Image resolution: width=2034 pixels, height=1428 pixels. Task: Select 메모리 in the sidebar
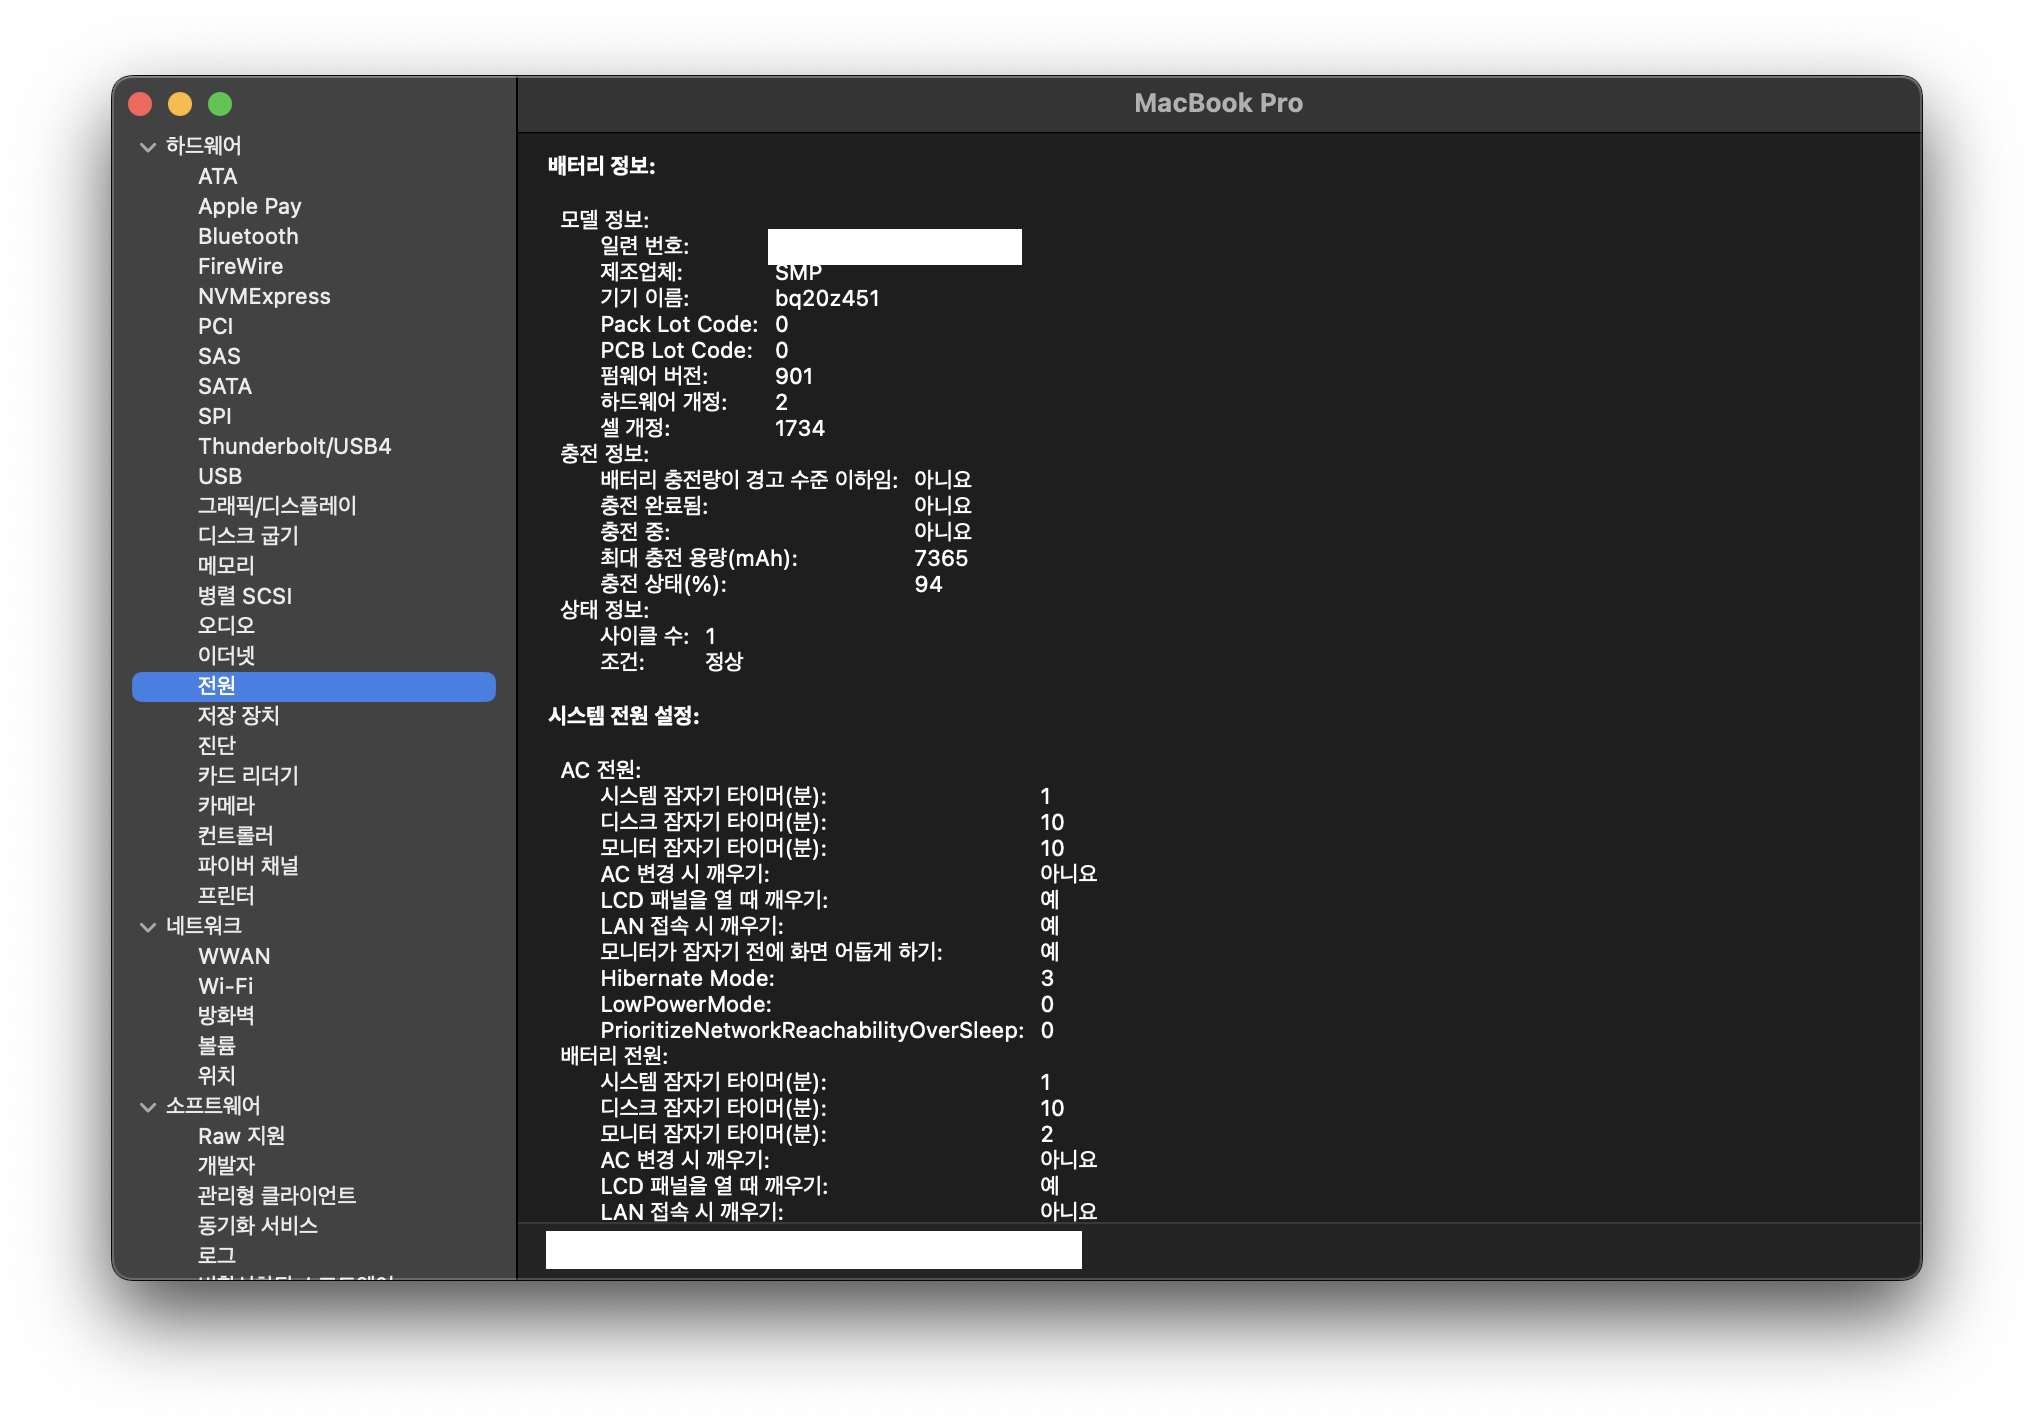(226, 566)
